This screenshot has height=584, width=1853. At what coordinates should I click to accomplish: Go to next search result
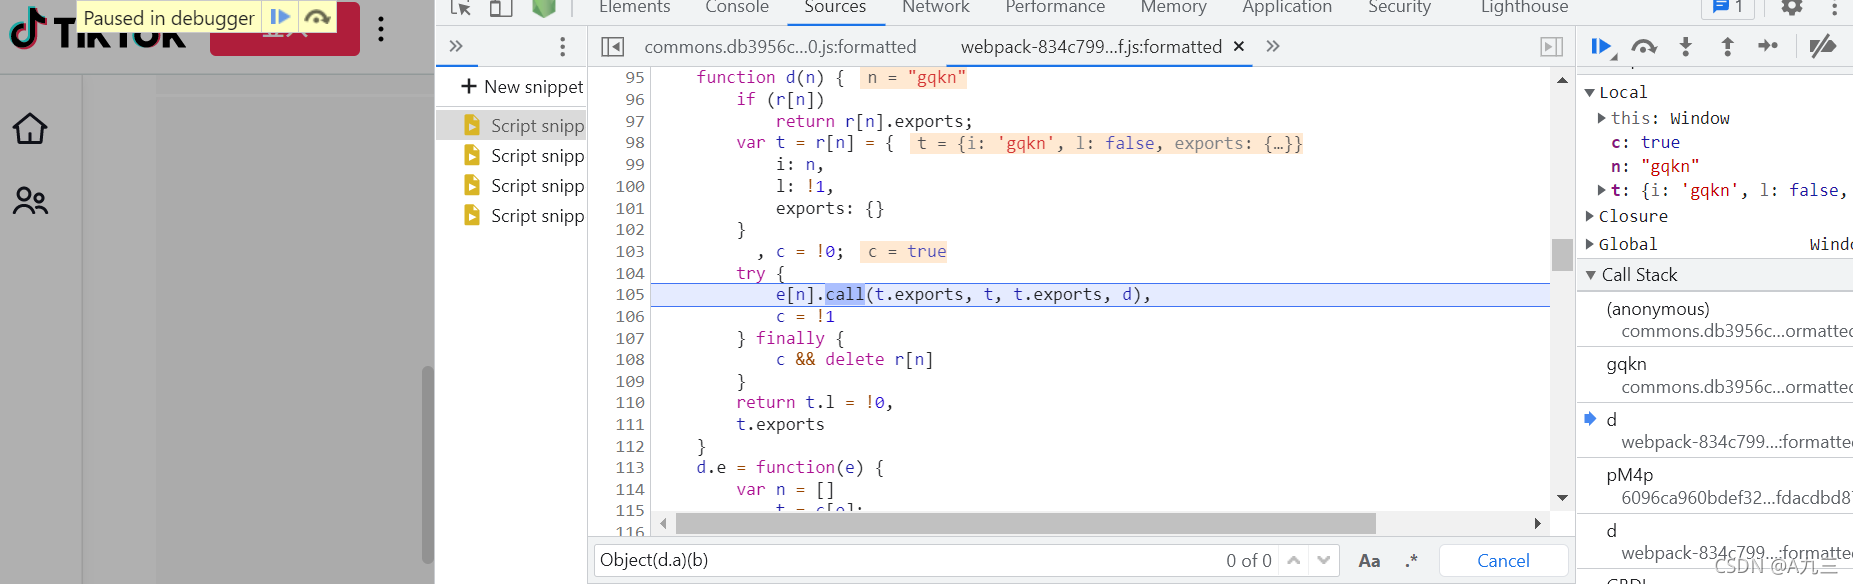(1324, 560)
